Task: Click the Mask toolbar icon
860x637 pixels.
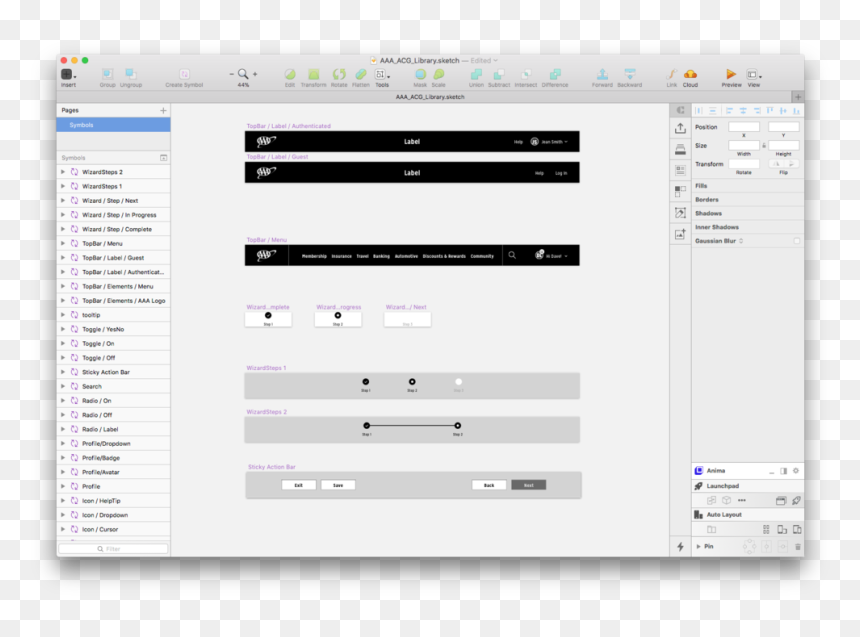Action: pyautogui.click(x=420, y=74)
